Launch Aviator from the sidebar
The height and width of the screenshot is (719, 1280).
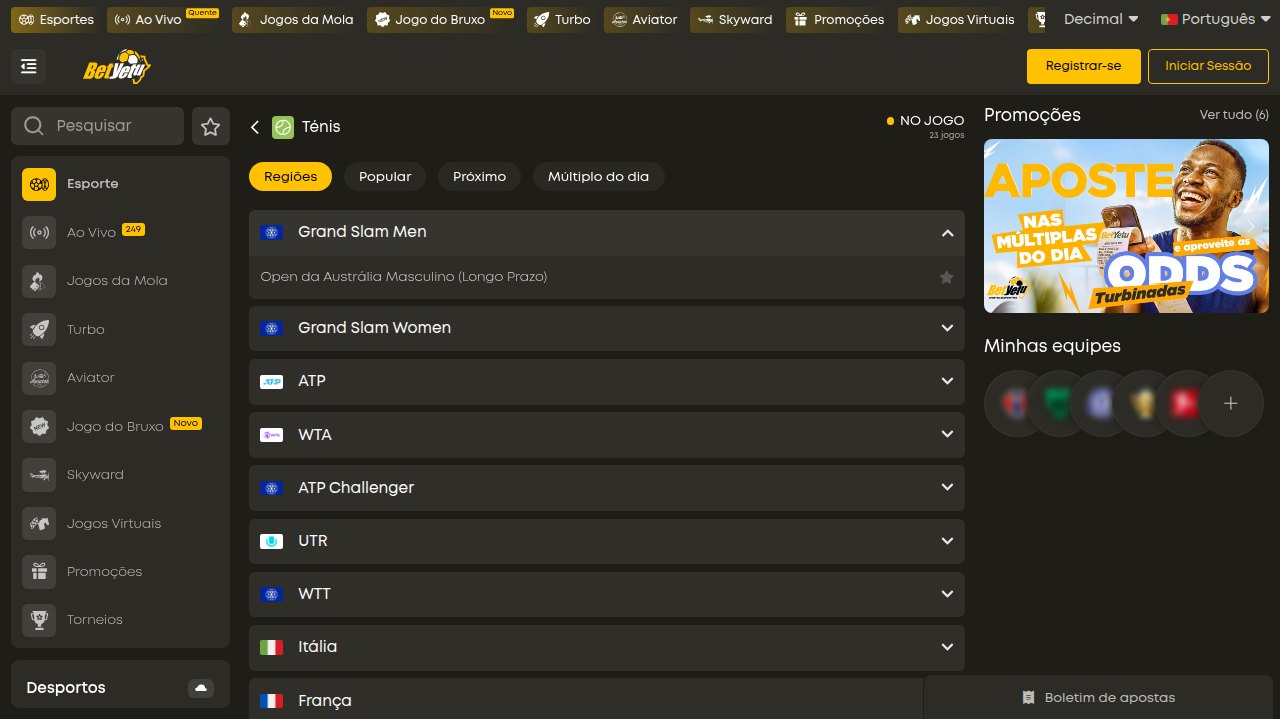(120, 378)
